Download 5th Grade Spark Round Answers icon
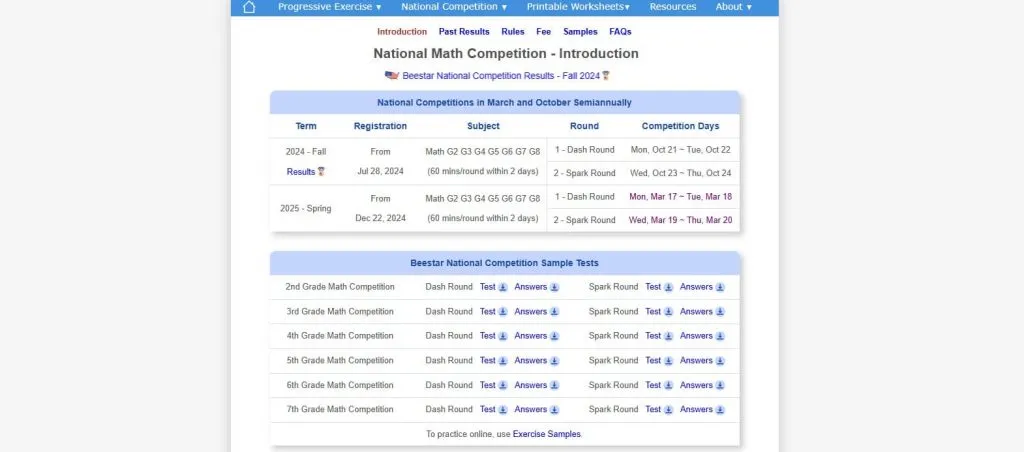Viewport: 1024px width, 452px height. click(x=720, y=361)
